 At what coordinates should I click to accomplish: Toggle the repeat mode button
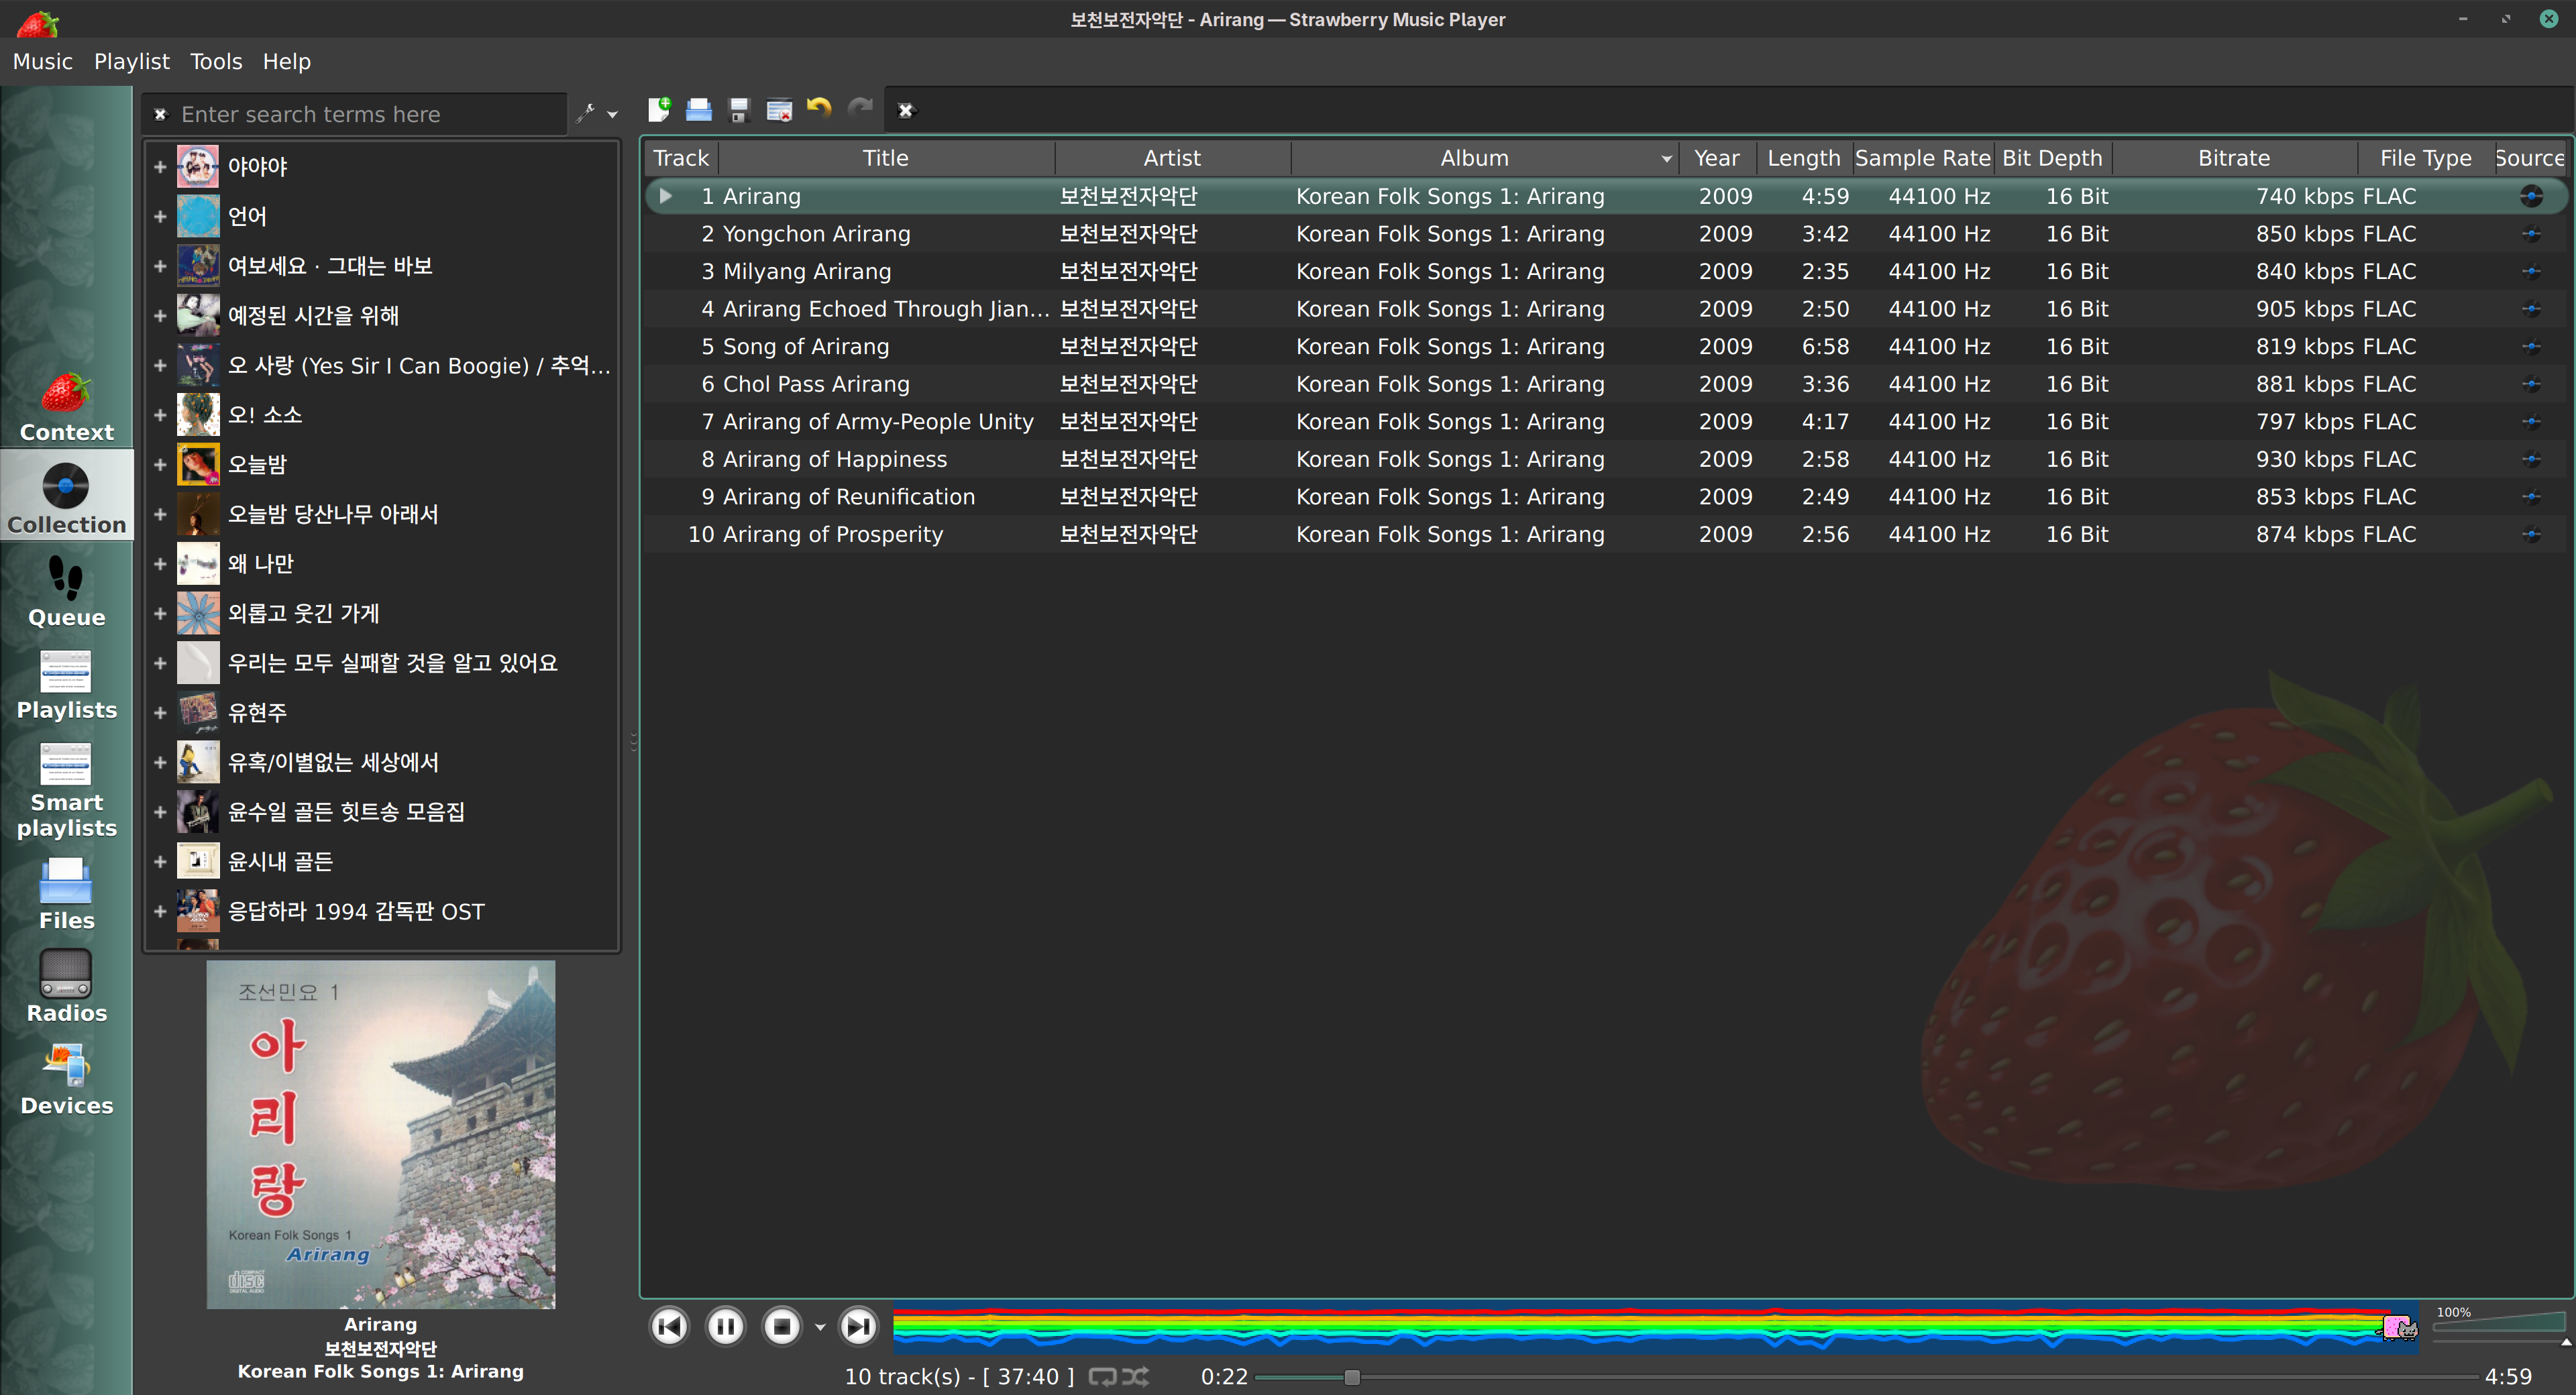pyautogui.click(x=1102, y=1377)
